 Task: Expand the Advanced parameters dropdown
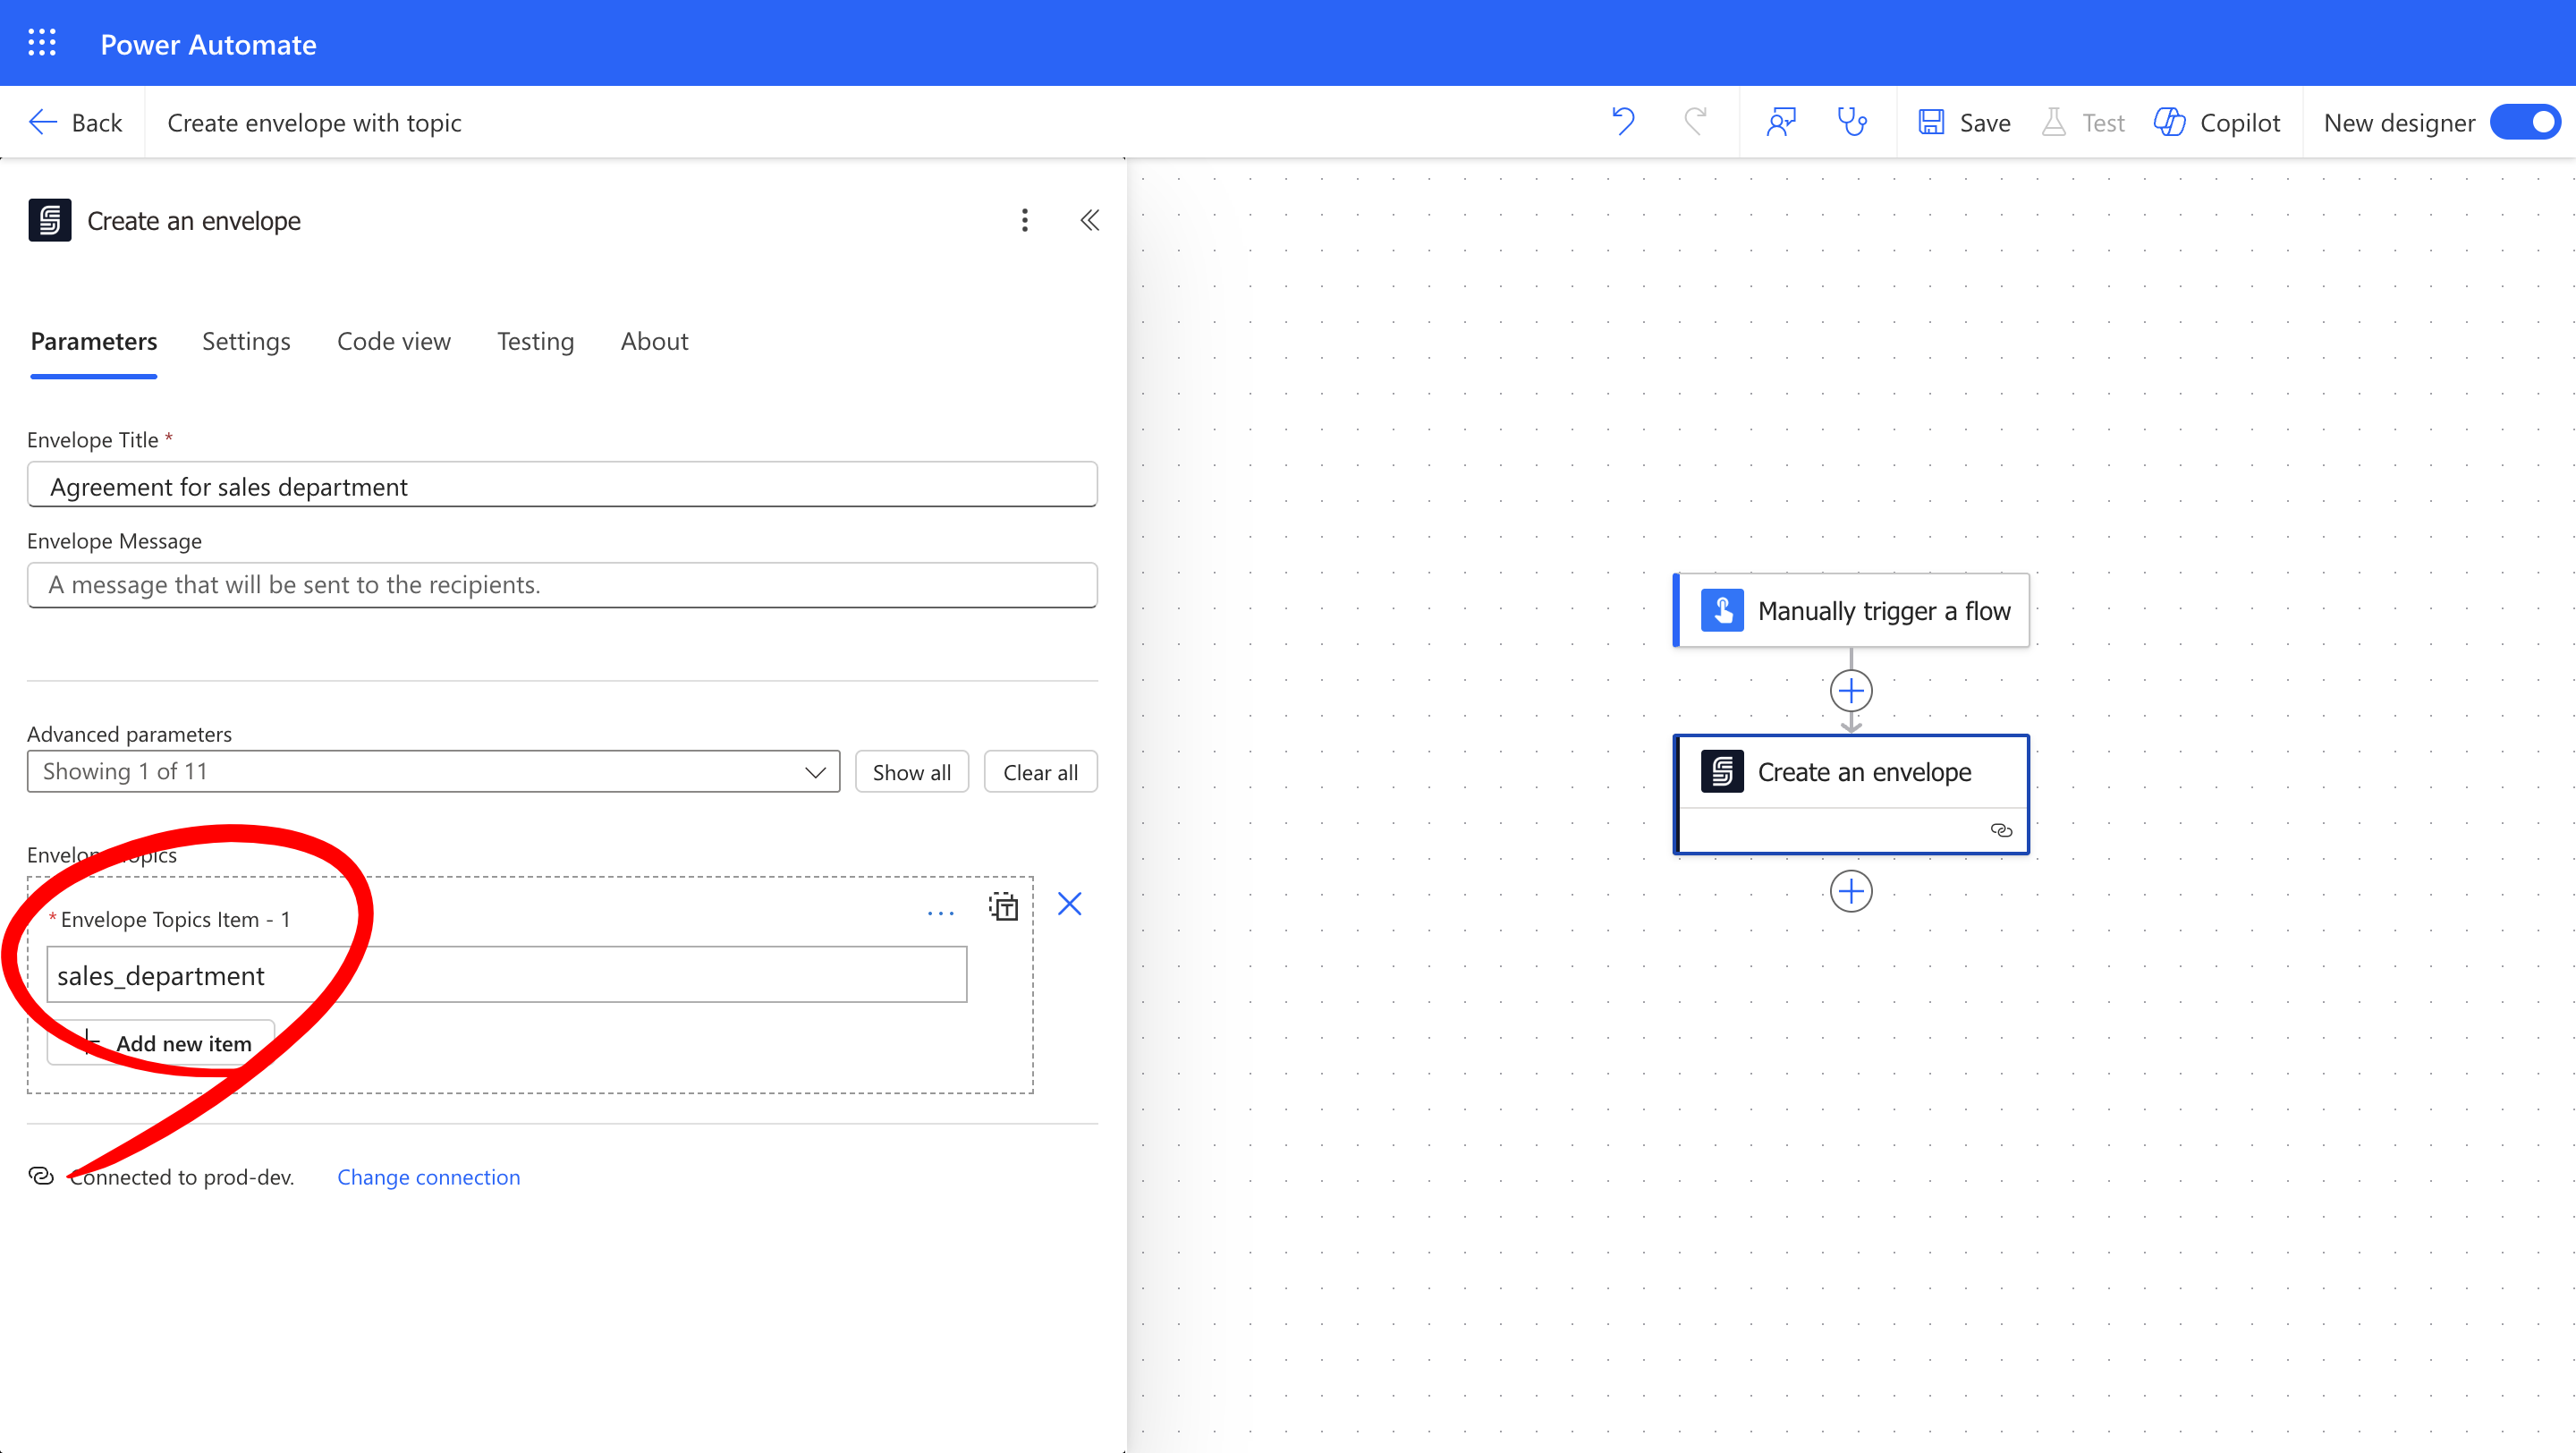pyautogui.click(x=433, y=772)
